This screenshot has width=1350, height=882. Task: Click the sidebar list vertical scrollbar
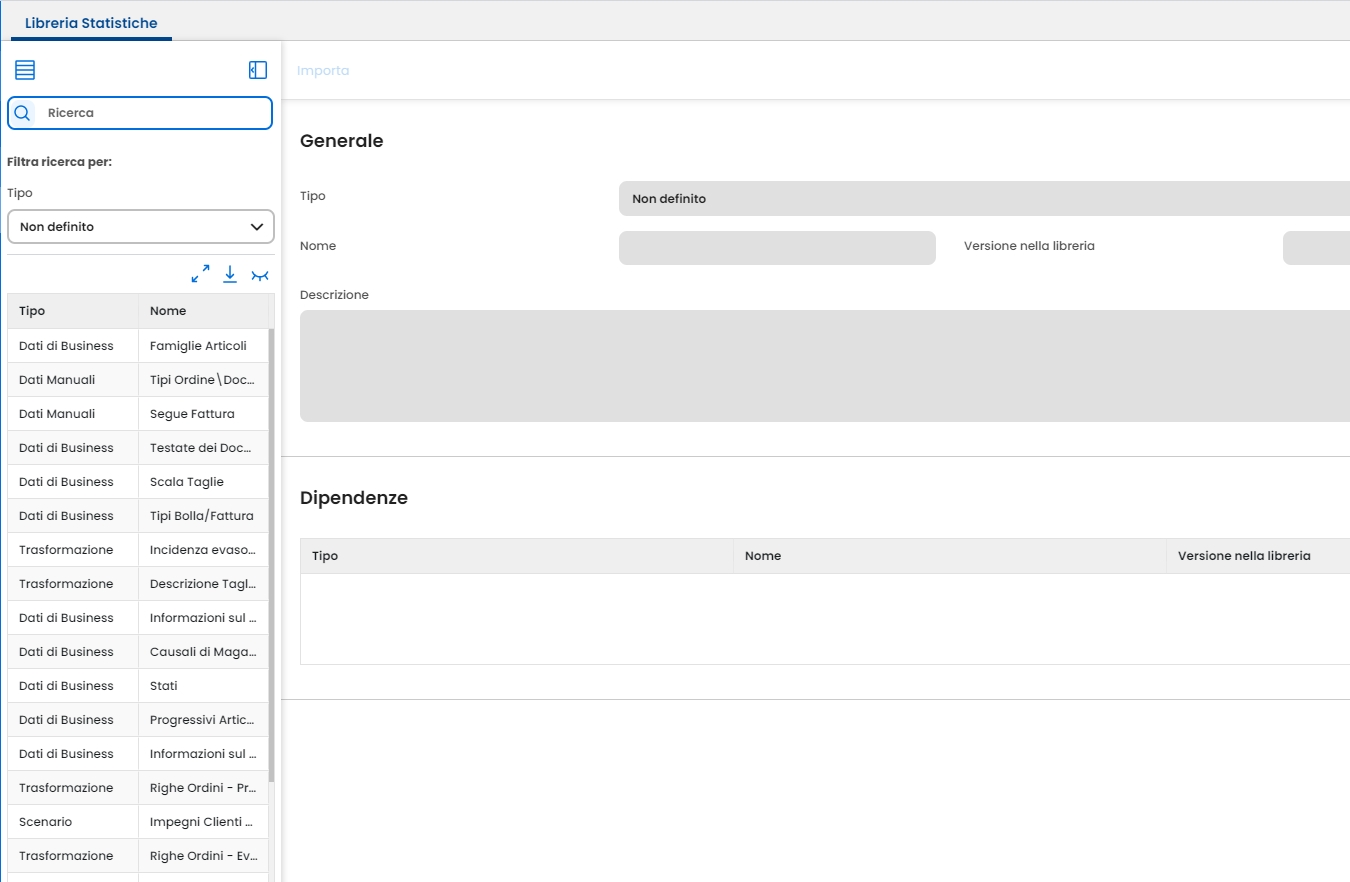click(271, 550)
